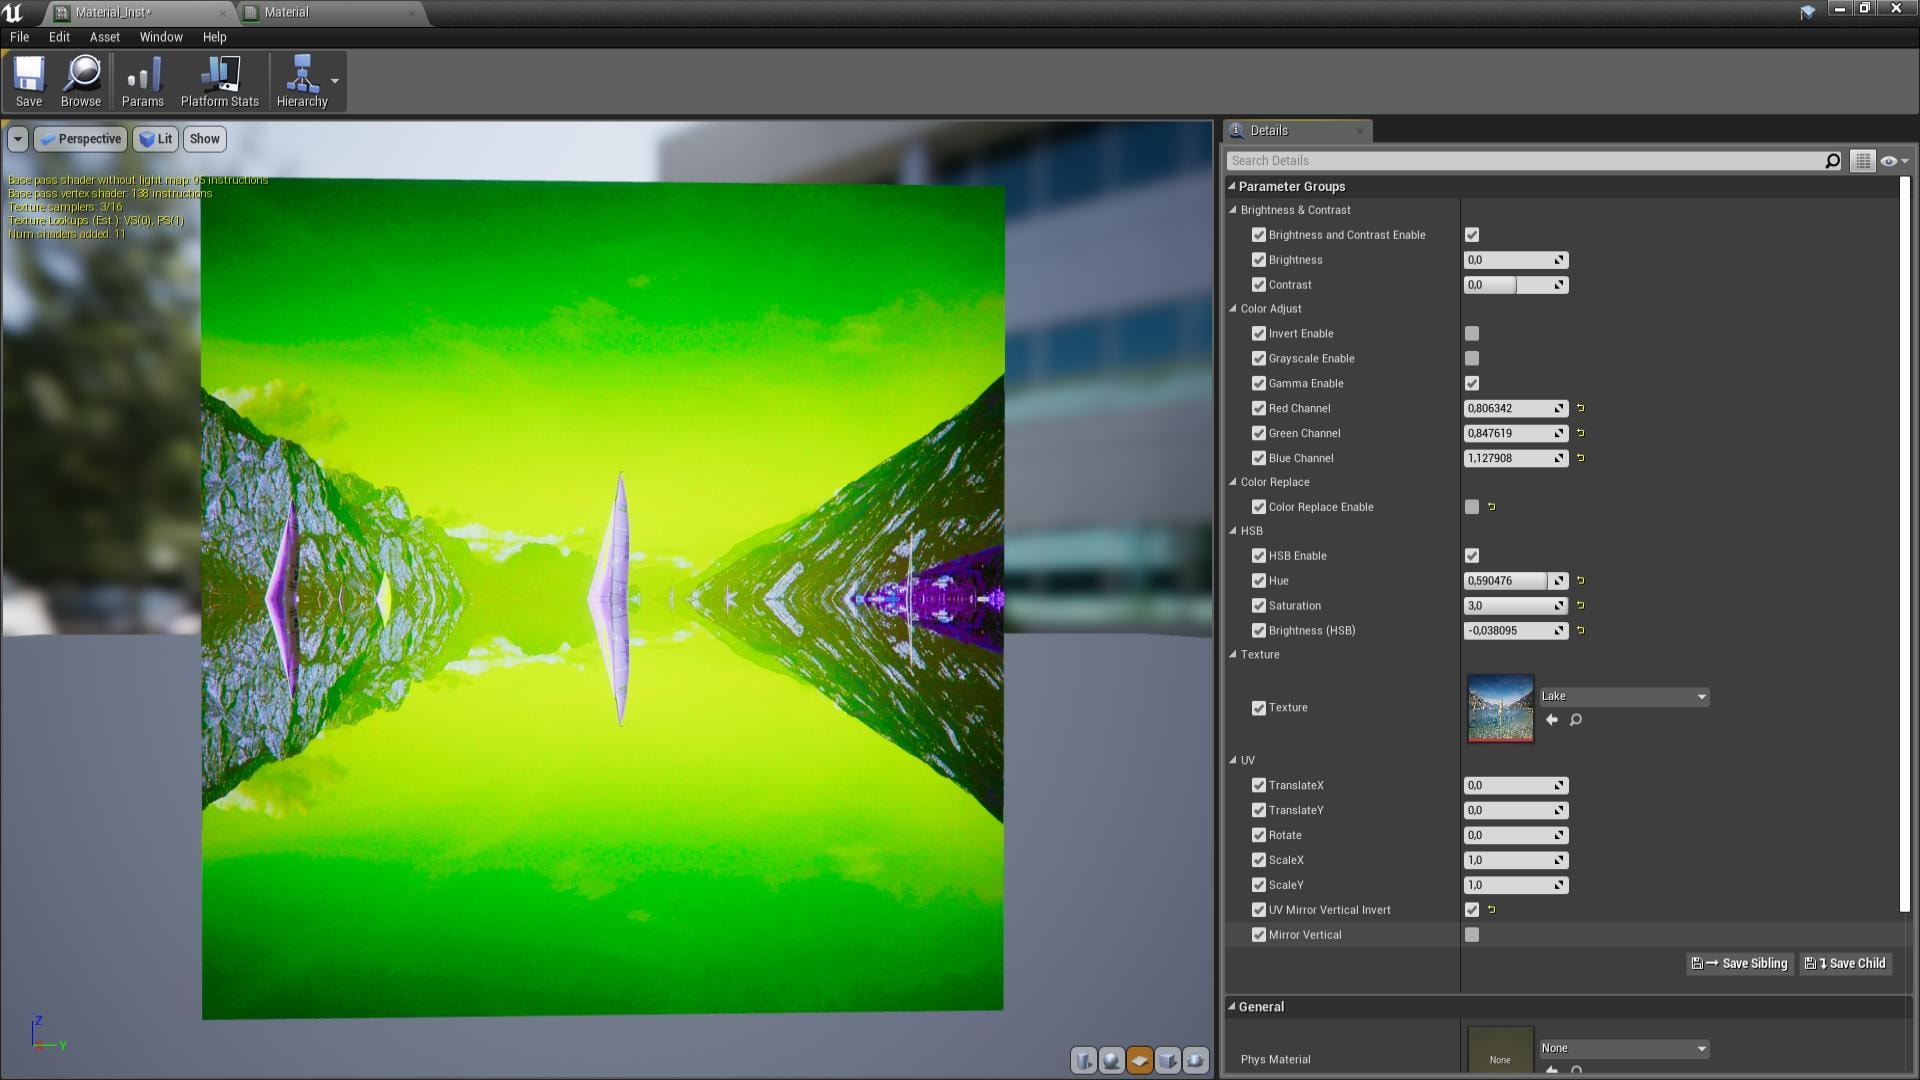Image resolution: width=1920 pixels, height=1080 pixels.
Task: Enable the Grayscale Enable checkbox
Action: tap(1471, 358)
